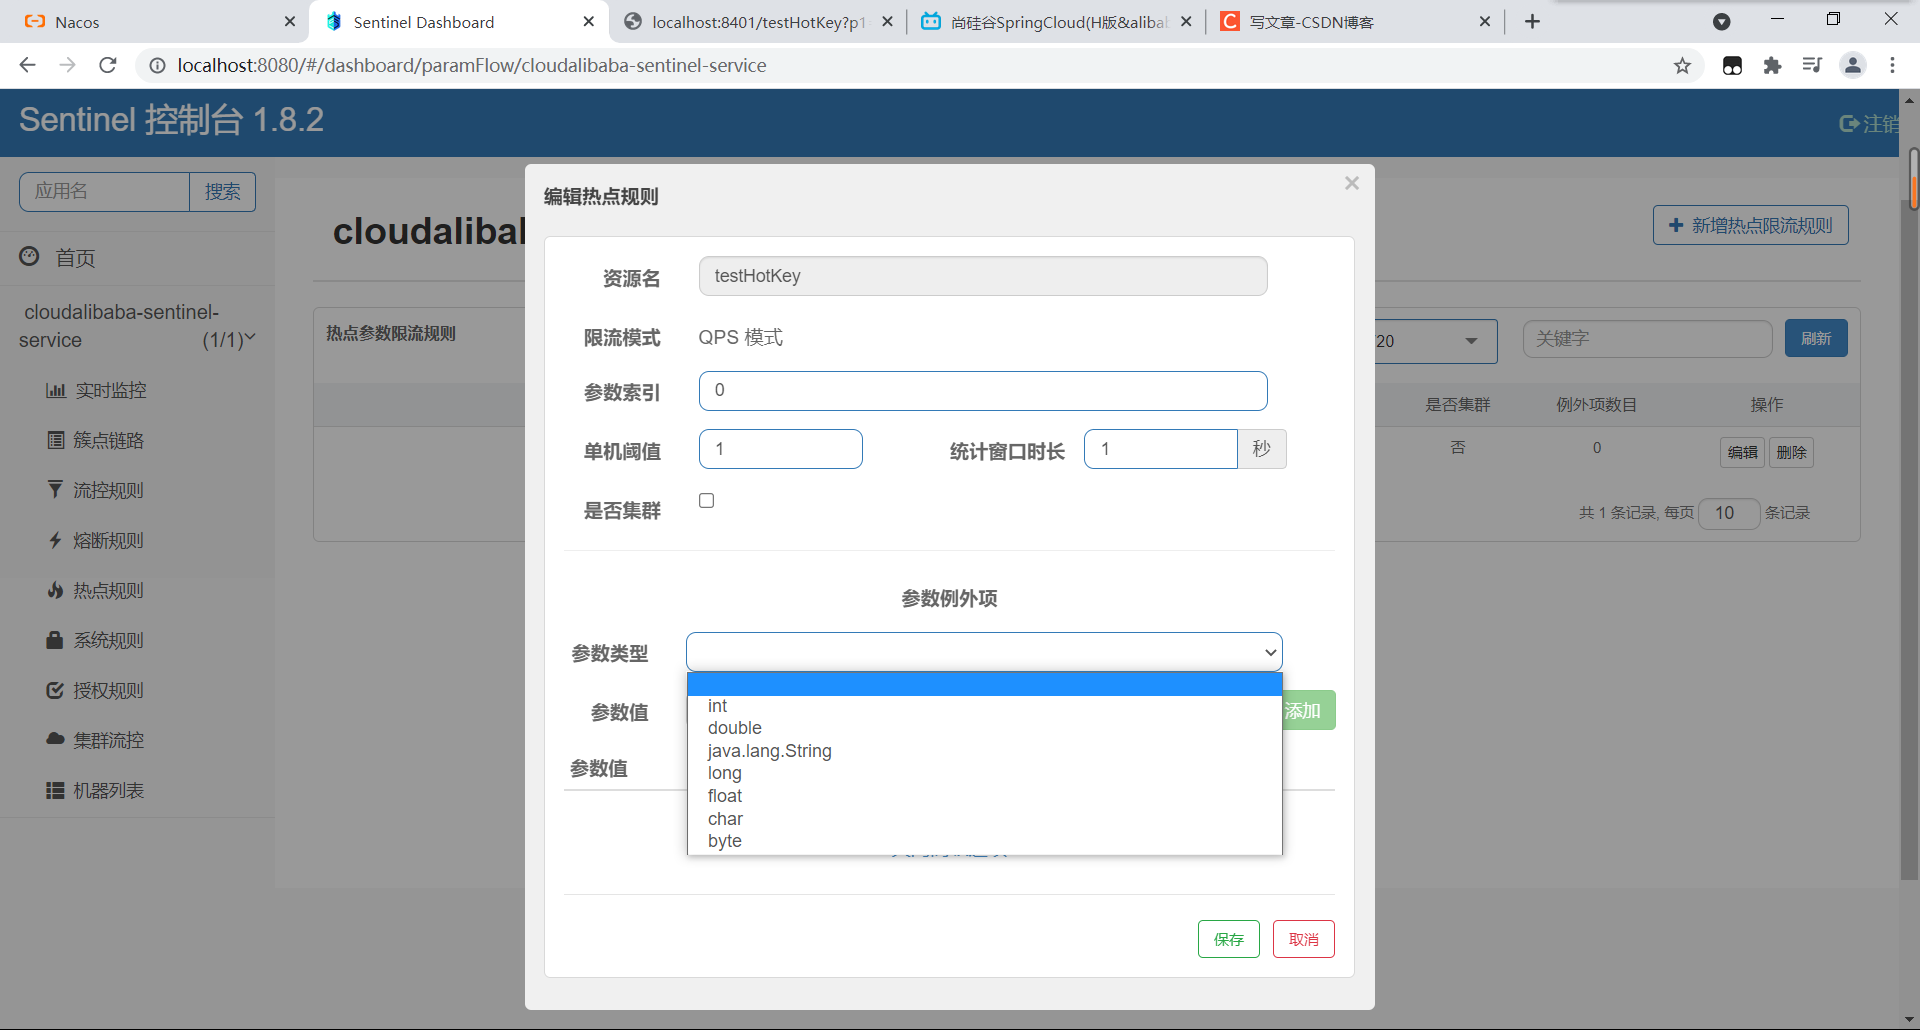Toggle the 是否集群 checkbox
This screenshot has width=1920, height=1030.
[707, 500]
